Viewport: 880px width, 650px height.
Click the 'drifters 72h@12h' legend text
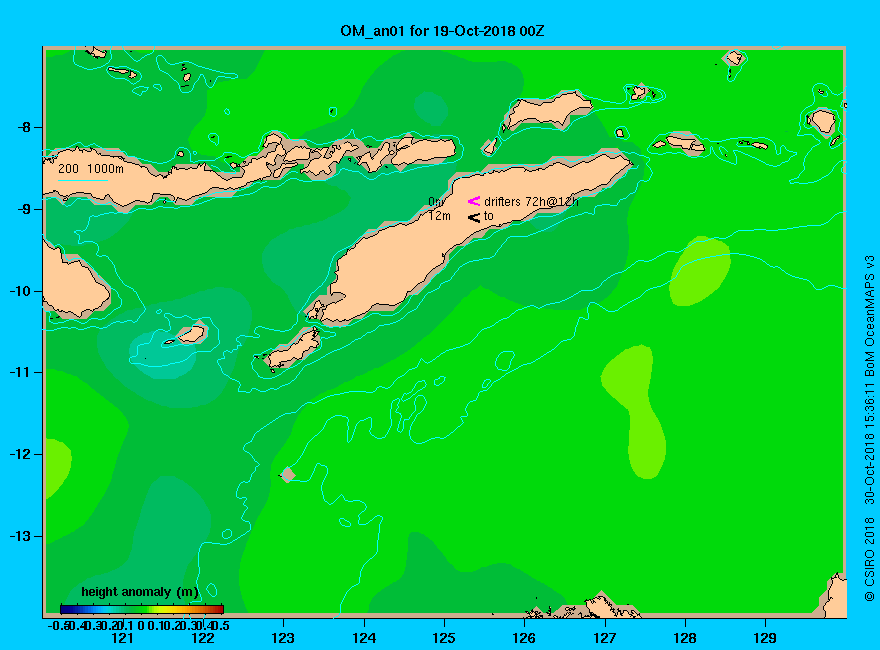pyautogui.click(x=531, y=202)
